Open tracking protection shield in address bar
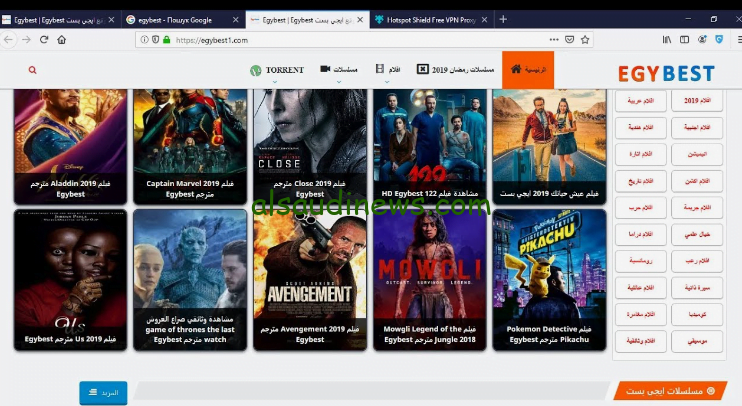 (x=155, y=40)
